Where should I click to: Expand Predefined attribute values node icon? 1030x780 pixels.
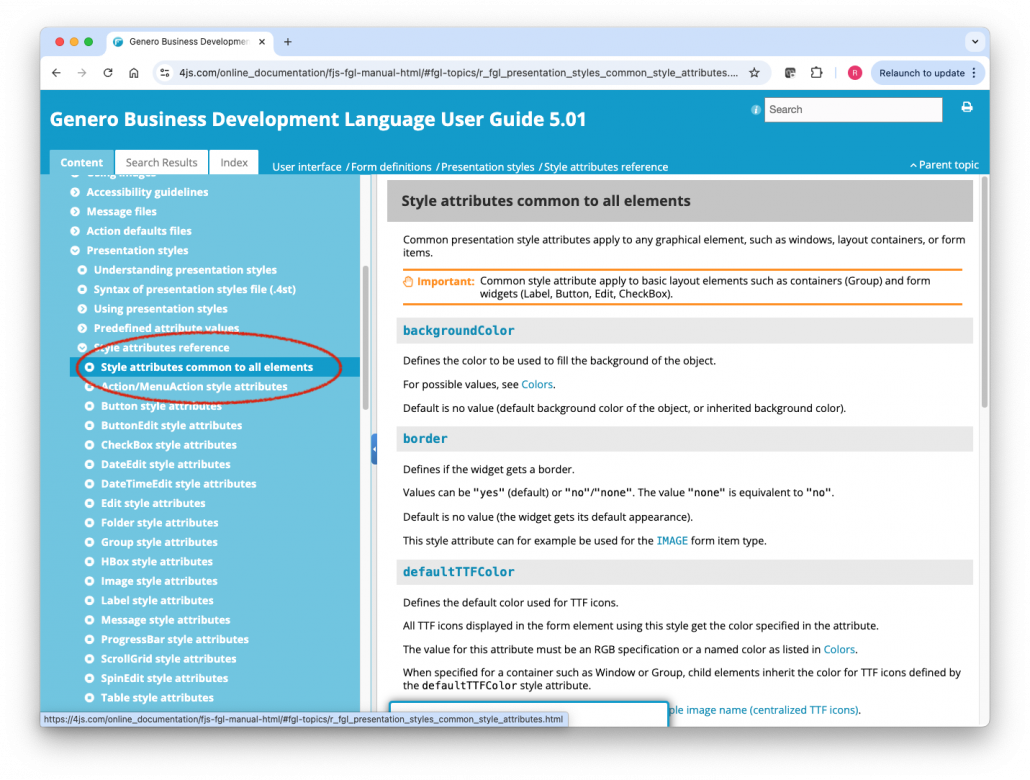pyautogui.click(x=82, y=328)
